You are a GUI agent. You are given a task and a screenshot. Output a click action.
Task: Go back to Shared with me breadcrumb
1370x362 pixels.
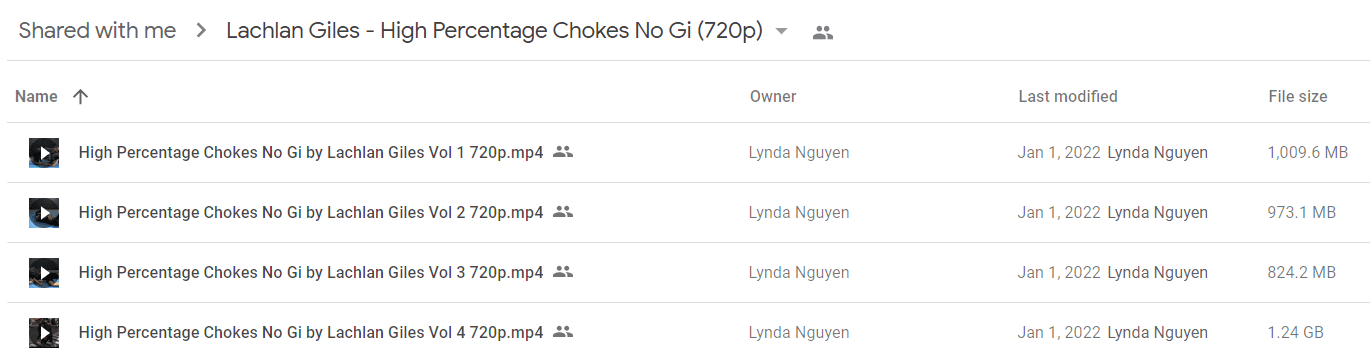[x=97, y=31]
